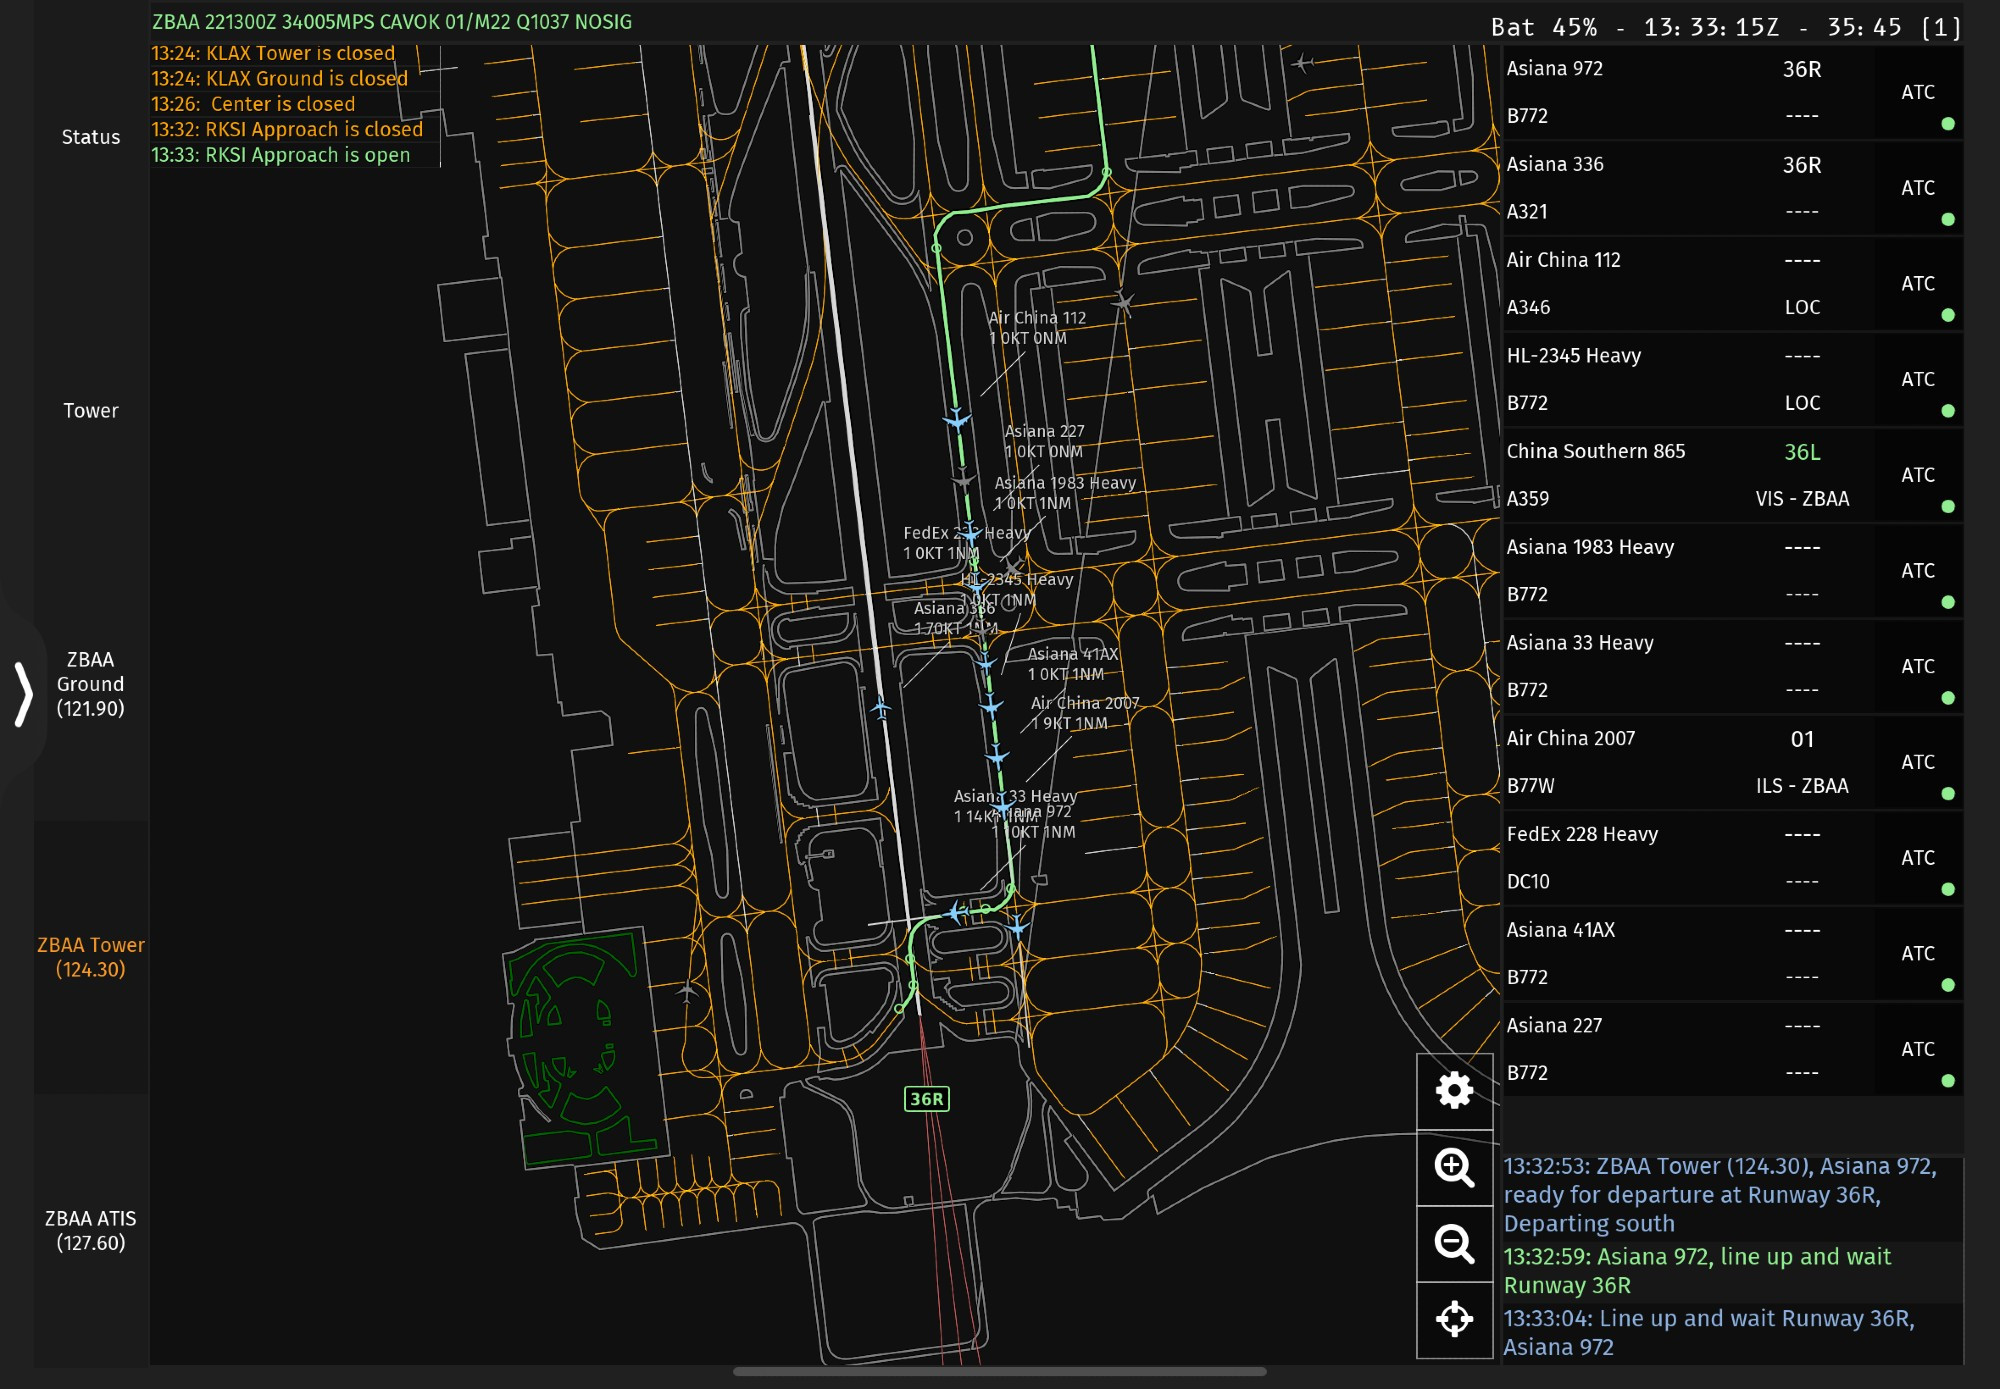Tune to ZBAA ATIS (127.60)

(x=91, y=1231)
